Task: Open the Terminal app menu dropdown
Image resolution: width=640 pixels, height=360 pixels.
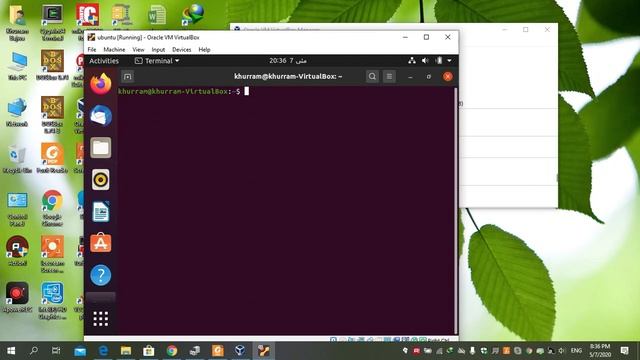Action: click(157, 61)
